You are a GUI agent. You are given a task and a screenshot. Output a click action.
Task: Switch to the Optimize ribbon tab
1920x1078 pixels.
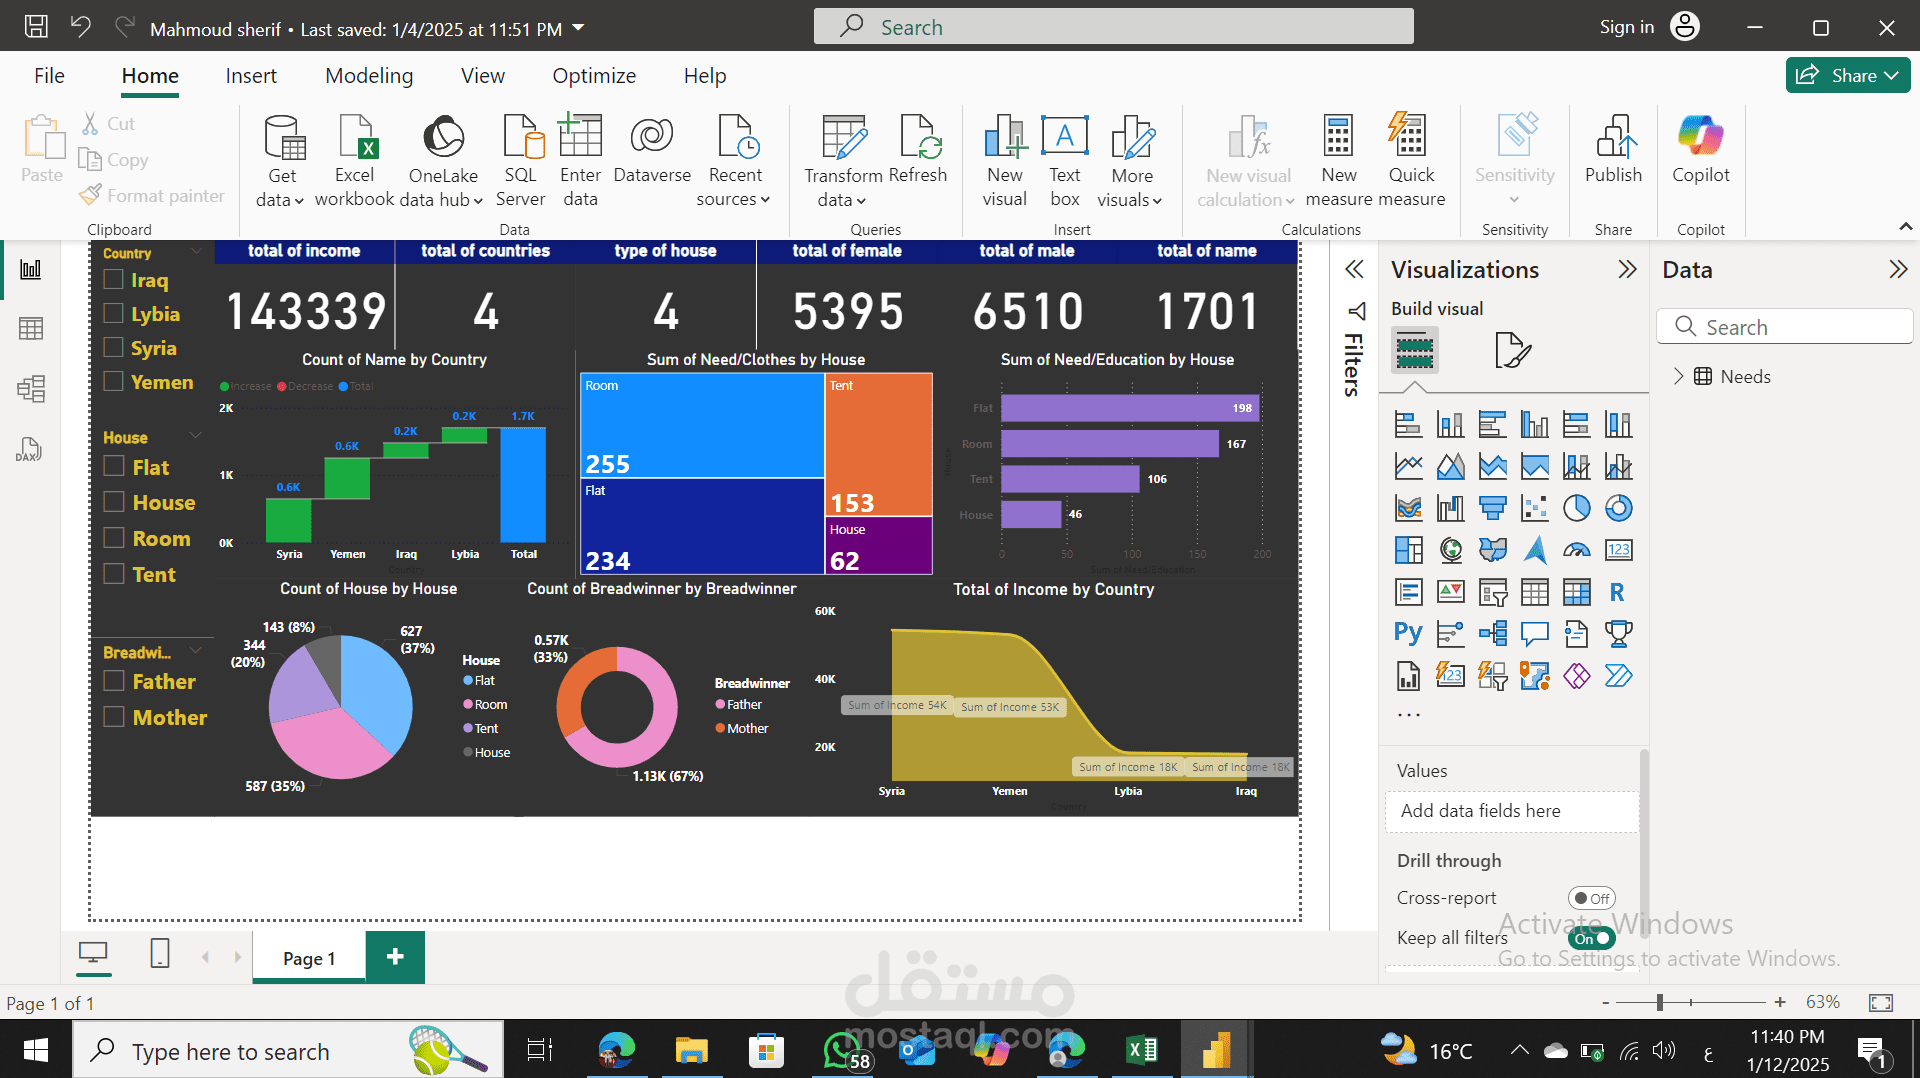point(594,76)
